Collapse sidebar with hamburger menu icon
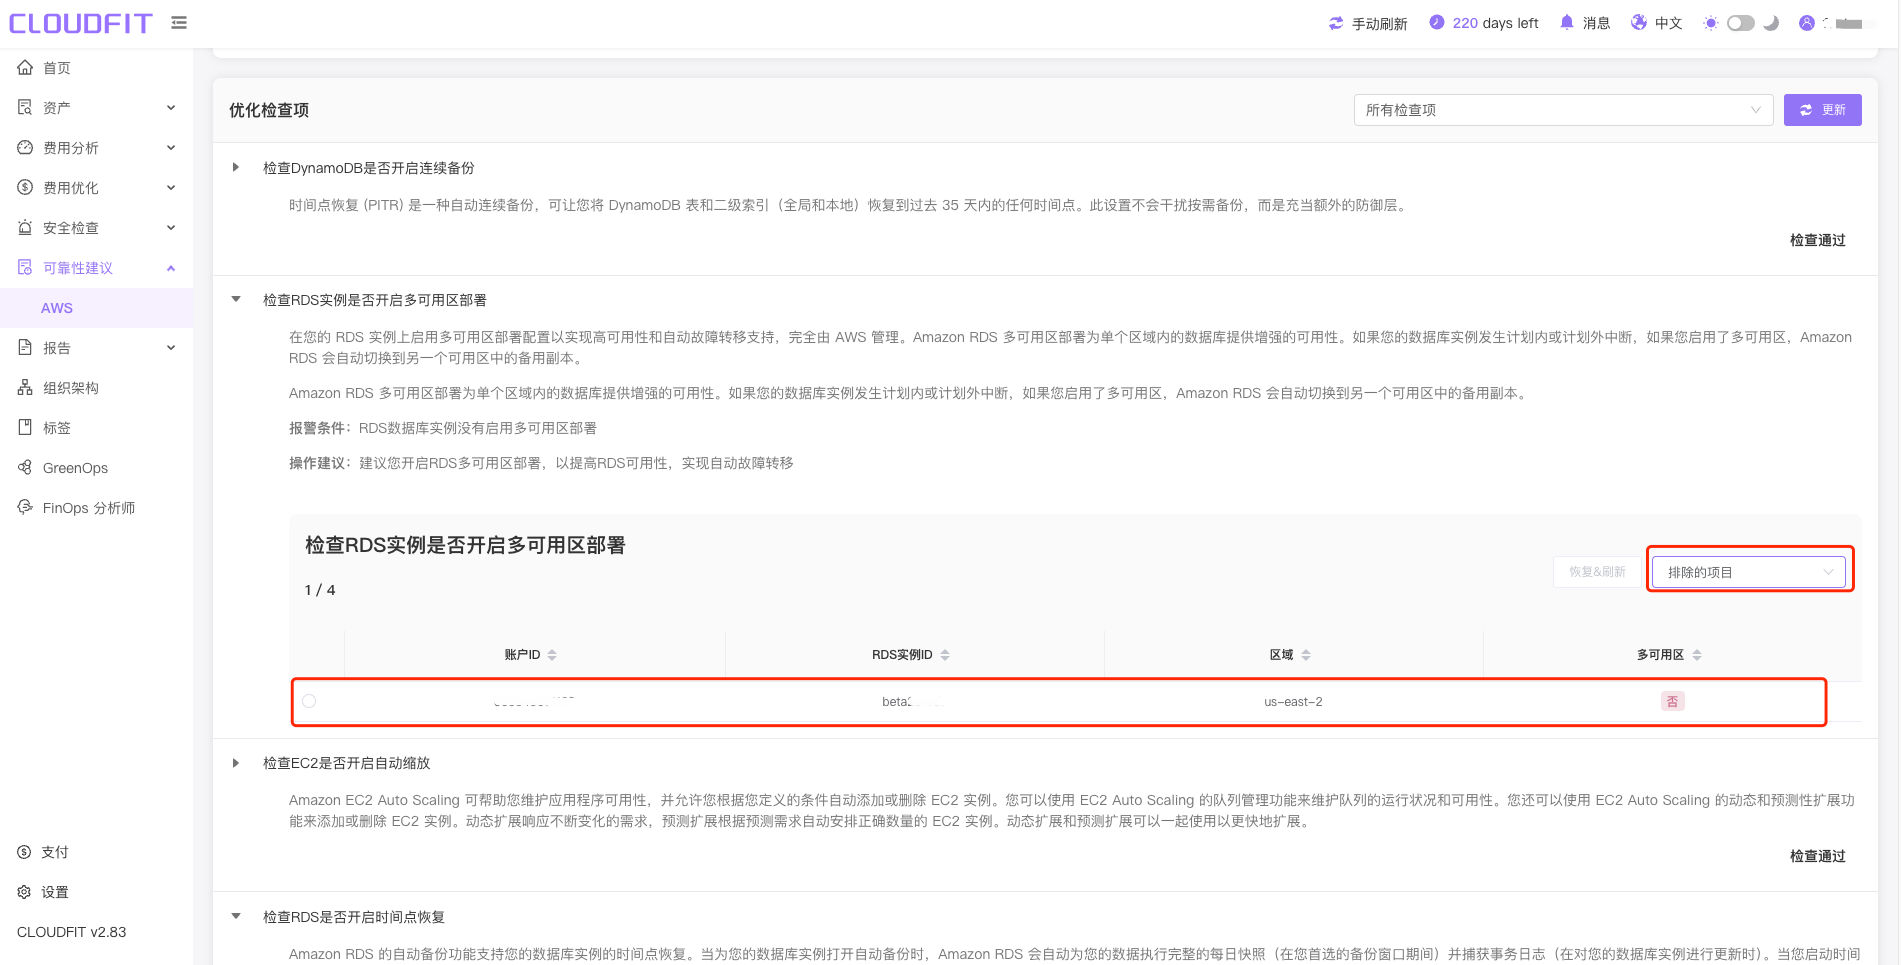The height and width of the screenshot is (965, 1901). click(x=179, y=23)
